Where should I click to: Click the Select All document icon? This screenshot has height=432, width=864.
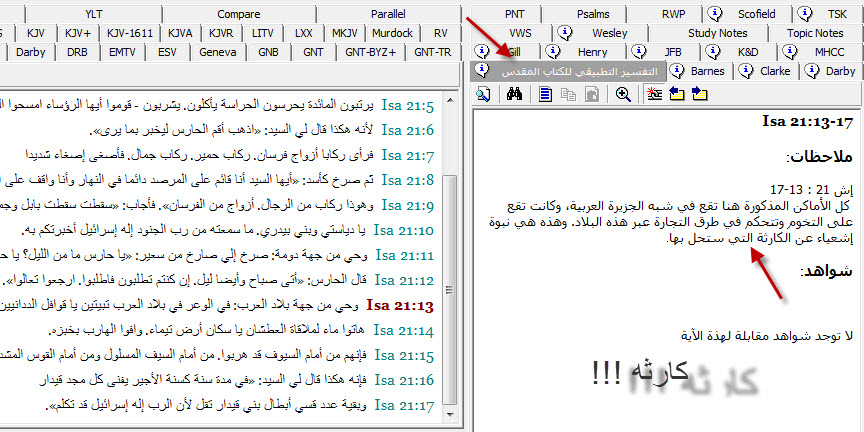click(546, 94)
